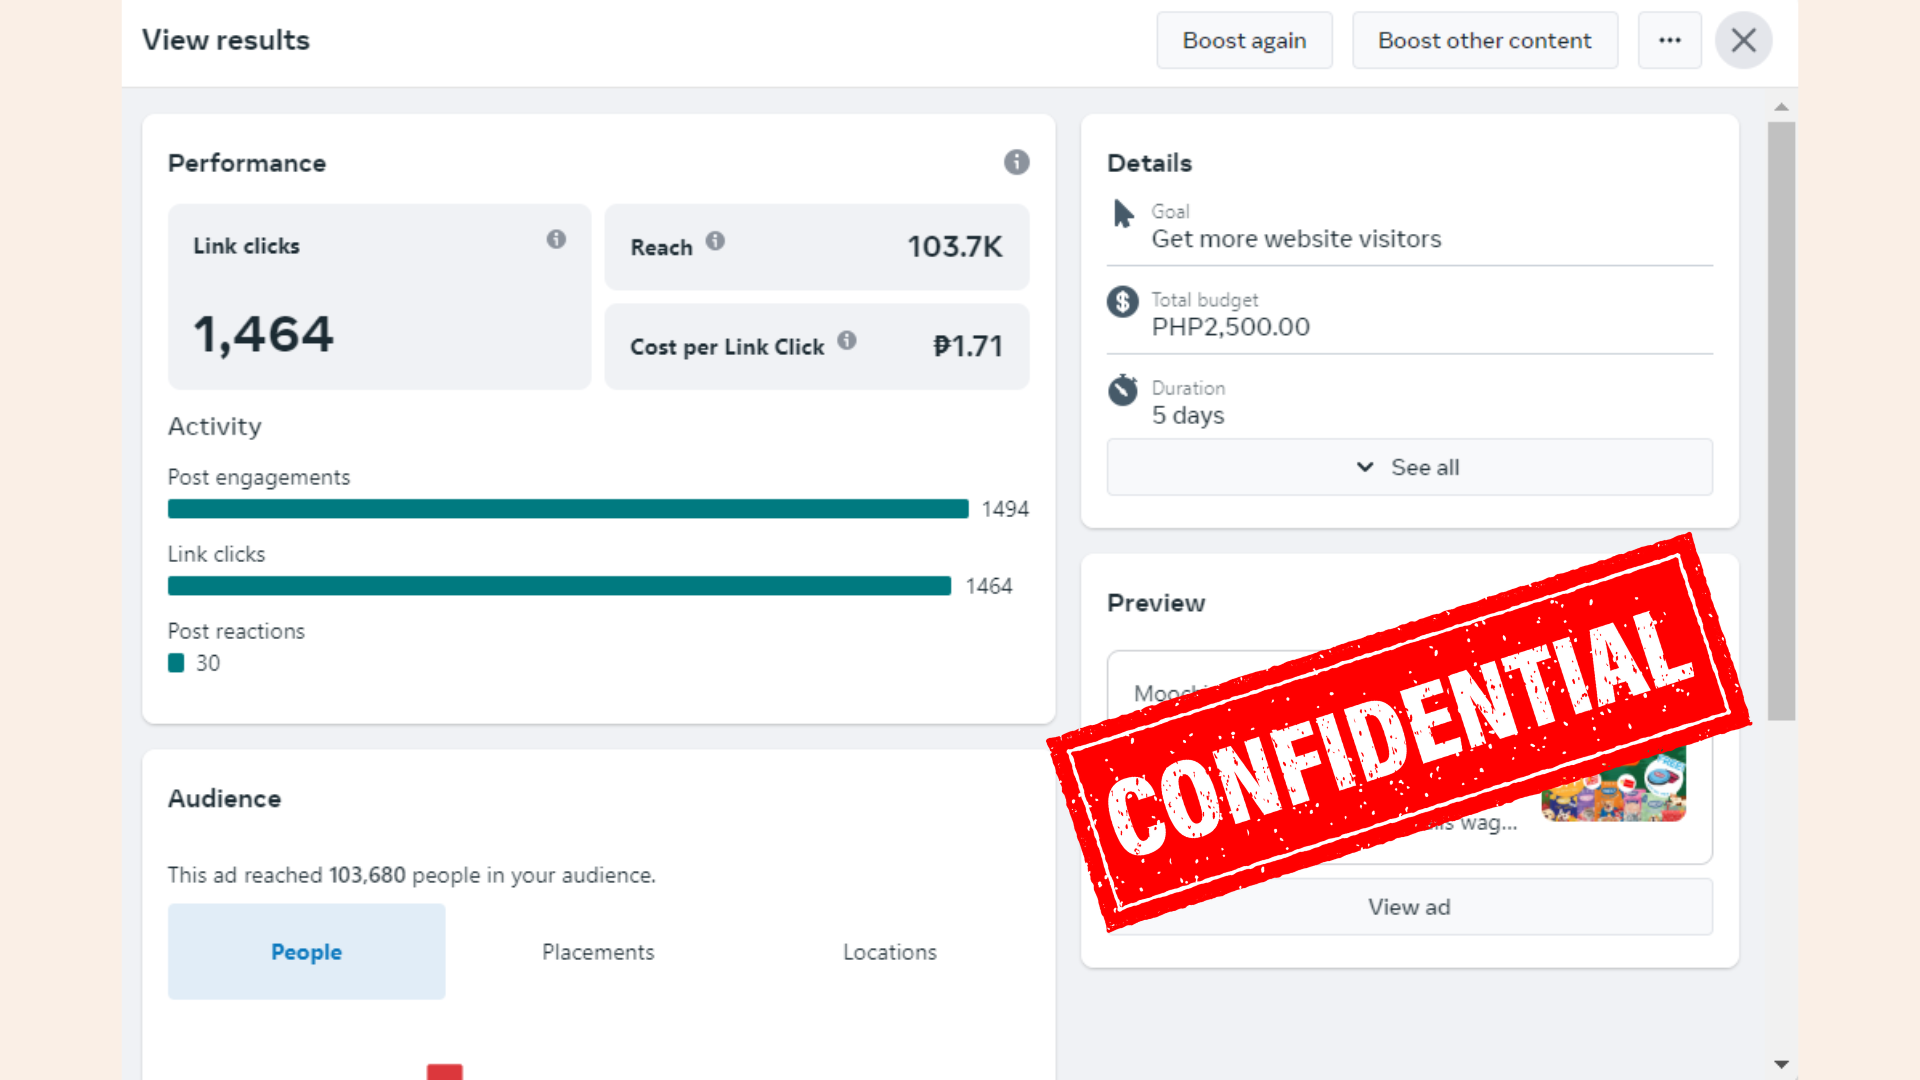Click the Performance info icon
1920x1080 pixels.
1016,162
